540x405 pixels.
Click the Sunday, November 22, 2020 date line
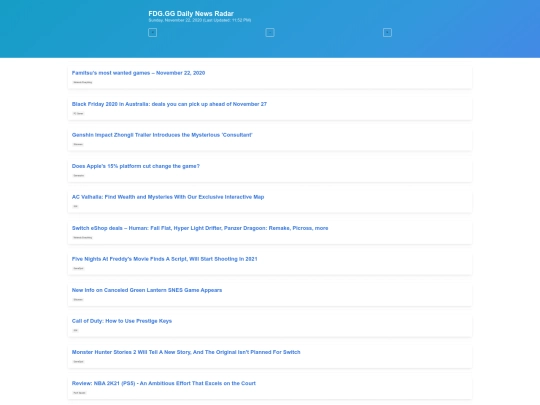coord(200,20)
